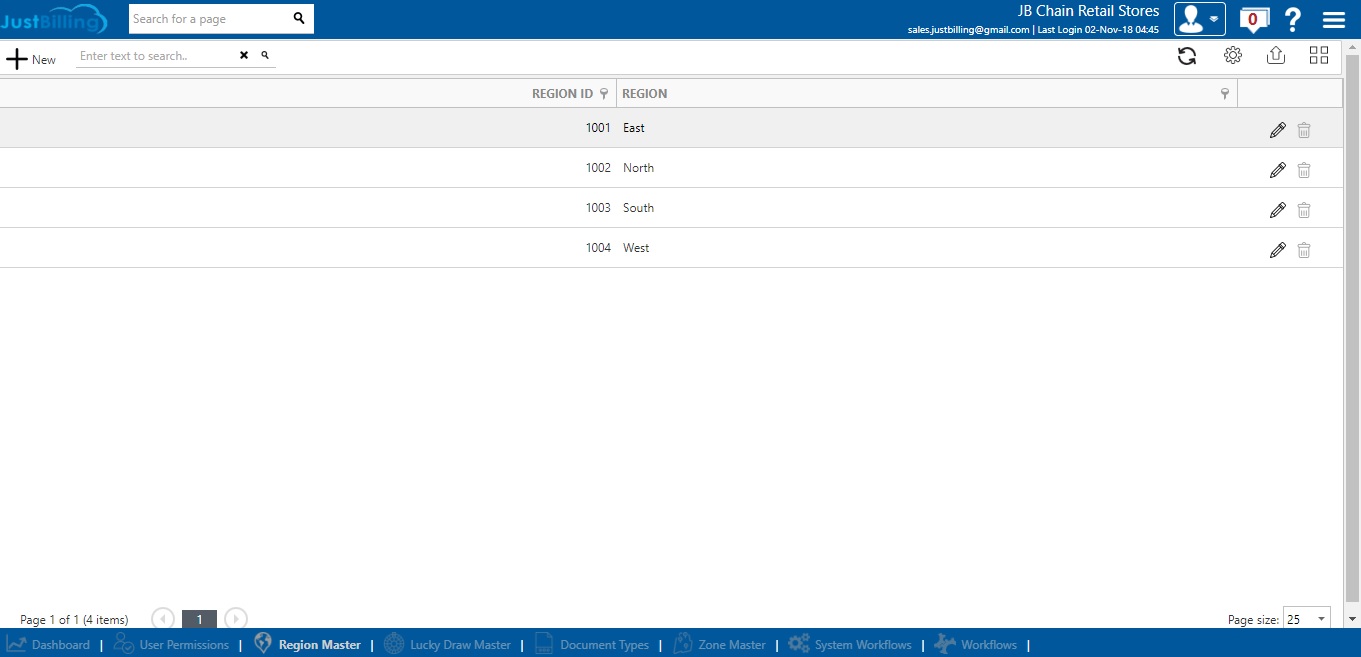
Task: Open filter for REGION ID column
Action: pyautogui.click(x=603, y=93)
